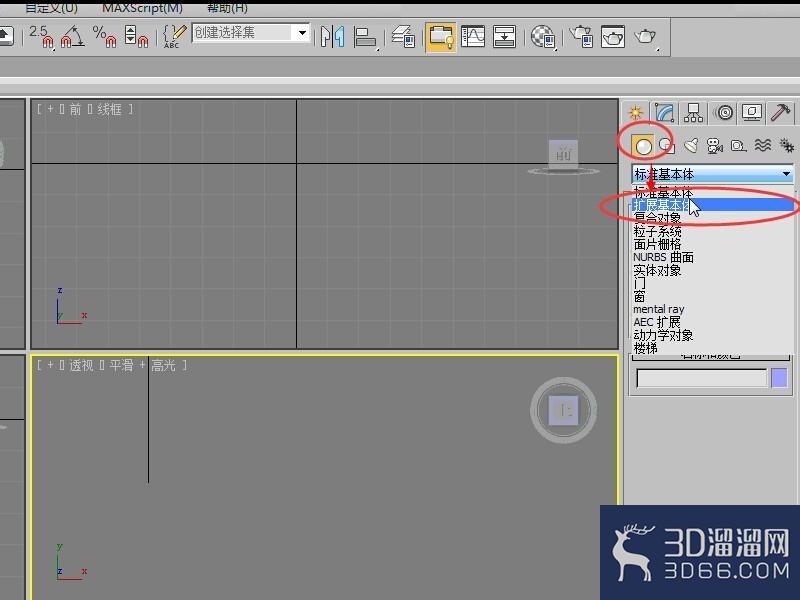Screen dimensions: 800x600
Task: Open the Curve Editor icon
Action: click(x=473, y=37)
